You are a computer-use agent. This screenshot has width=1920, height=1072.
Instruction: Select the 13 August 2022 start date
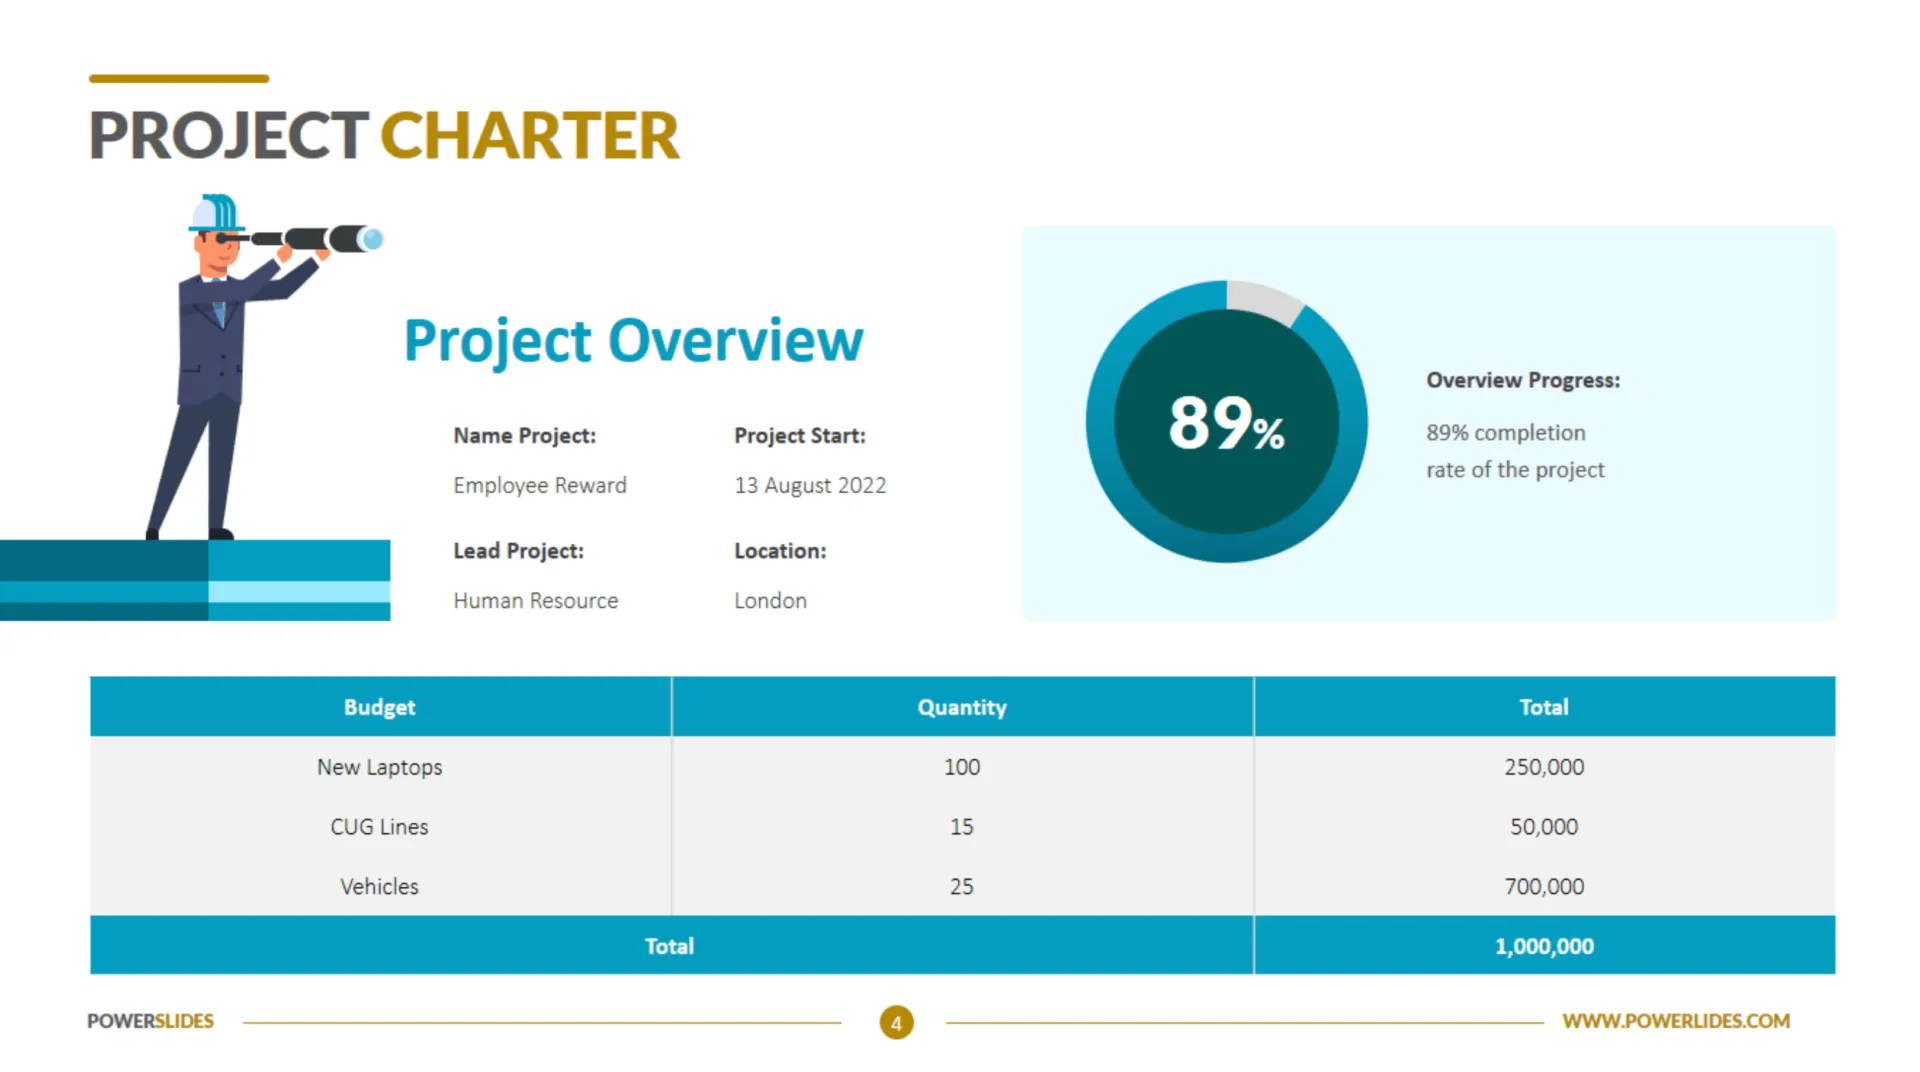pyautogui.click(x=810, y=486)
